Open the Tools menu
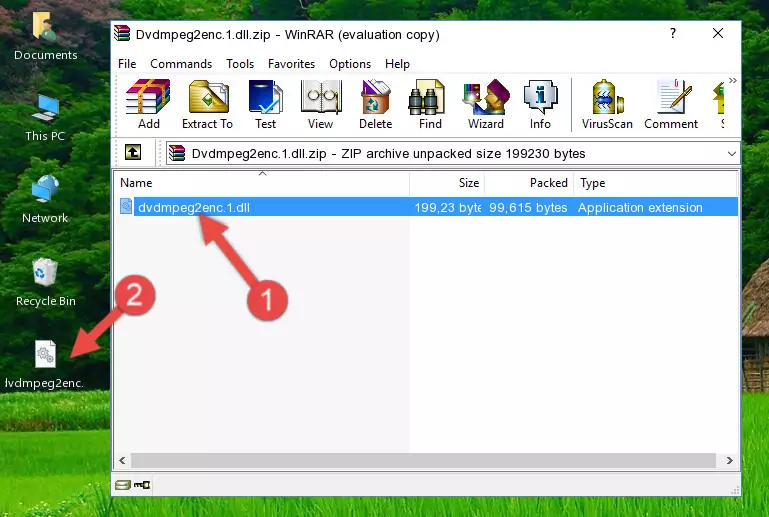The height and width of the screenshot is (517, 769). tap(240, 64)
